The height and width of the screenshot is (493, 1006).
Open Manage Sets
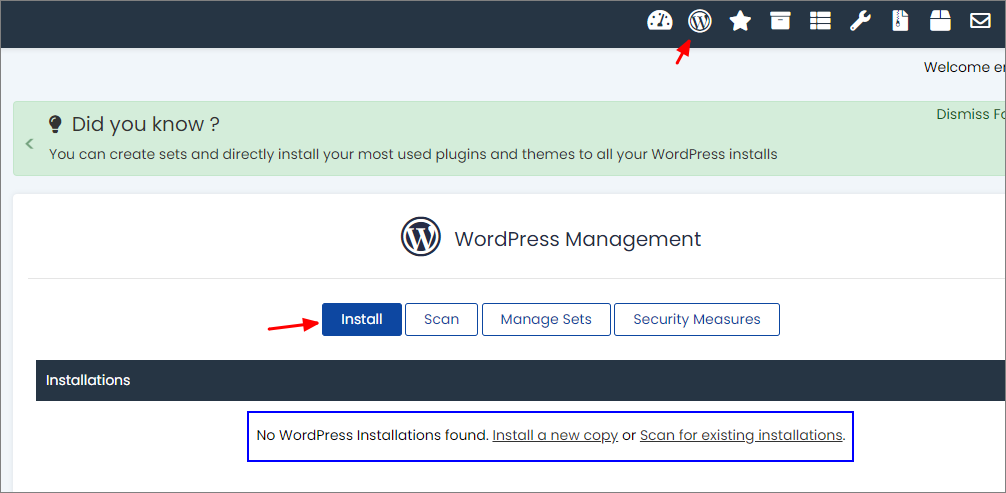point(546,319)
